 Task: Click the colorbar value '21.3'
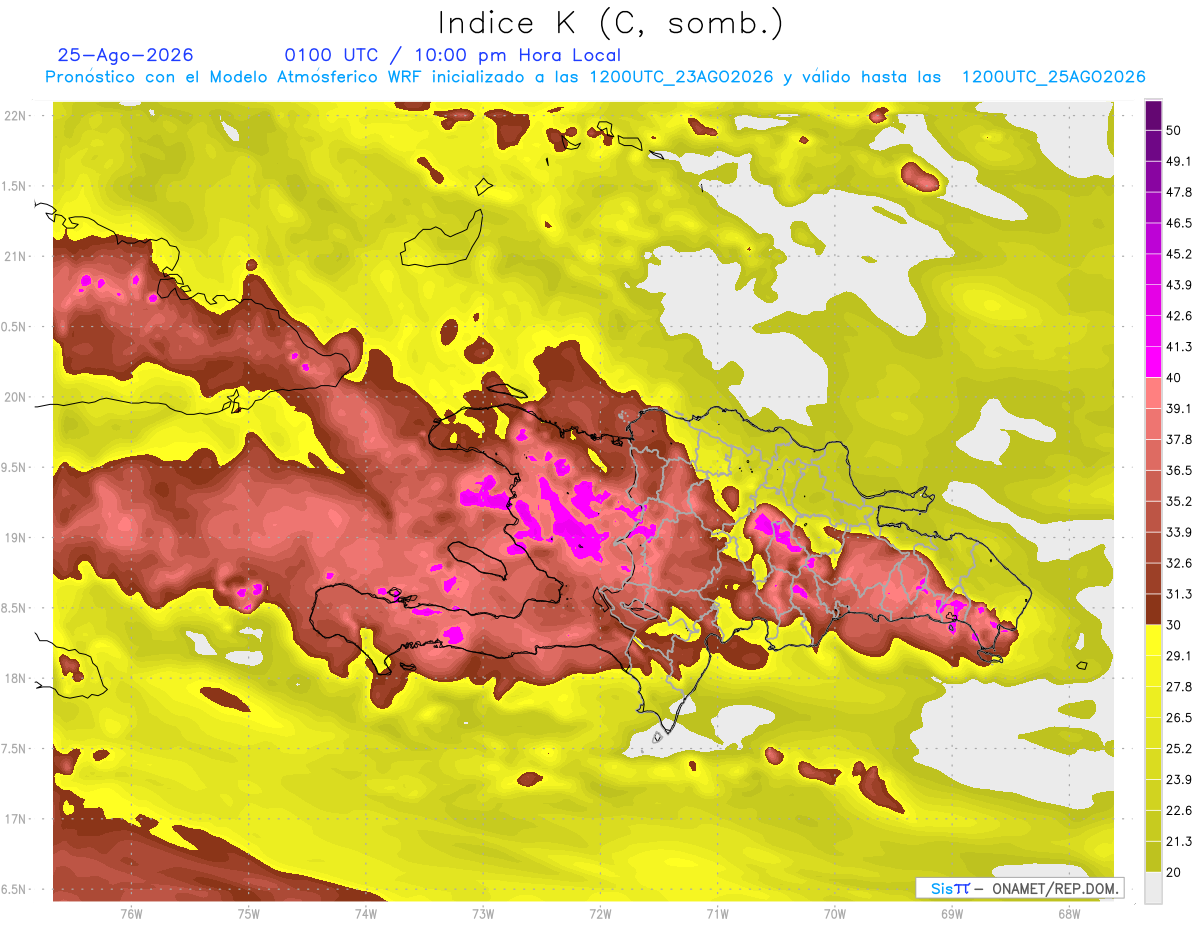pyautogui.click(x=1179, y=842)
